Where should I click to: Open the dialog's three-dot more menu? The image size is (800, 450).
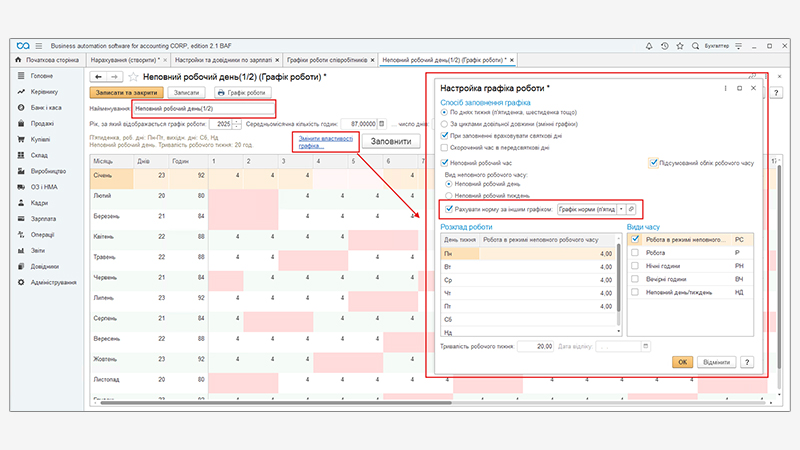click(724, 87)
